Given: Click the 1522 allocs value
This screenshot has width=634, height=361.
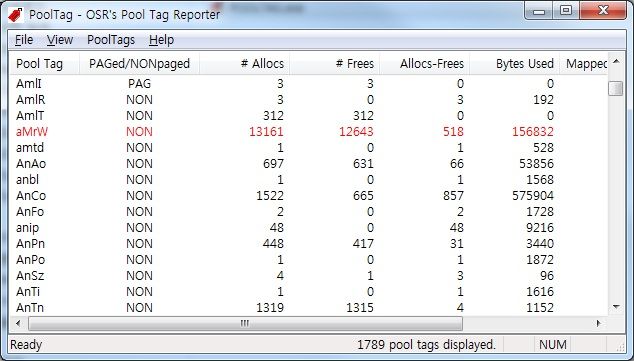Looking at the screenshot, I should pyautogui.click(x=270, y=196).
